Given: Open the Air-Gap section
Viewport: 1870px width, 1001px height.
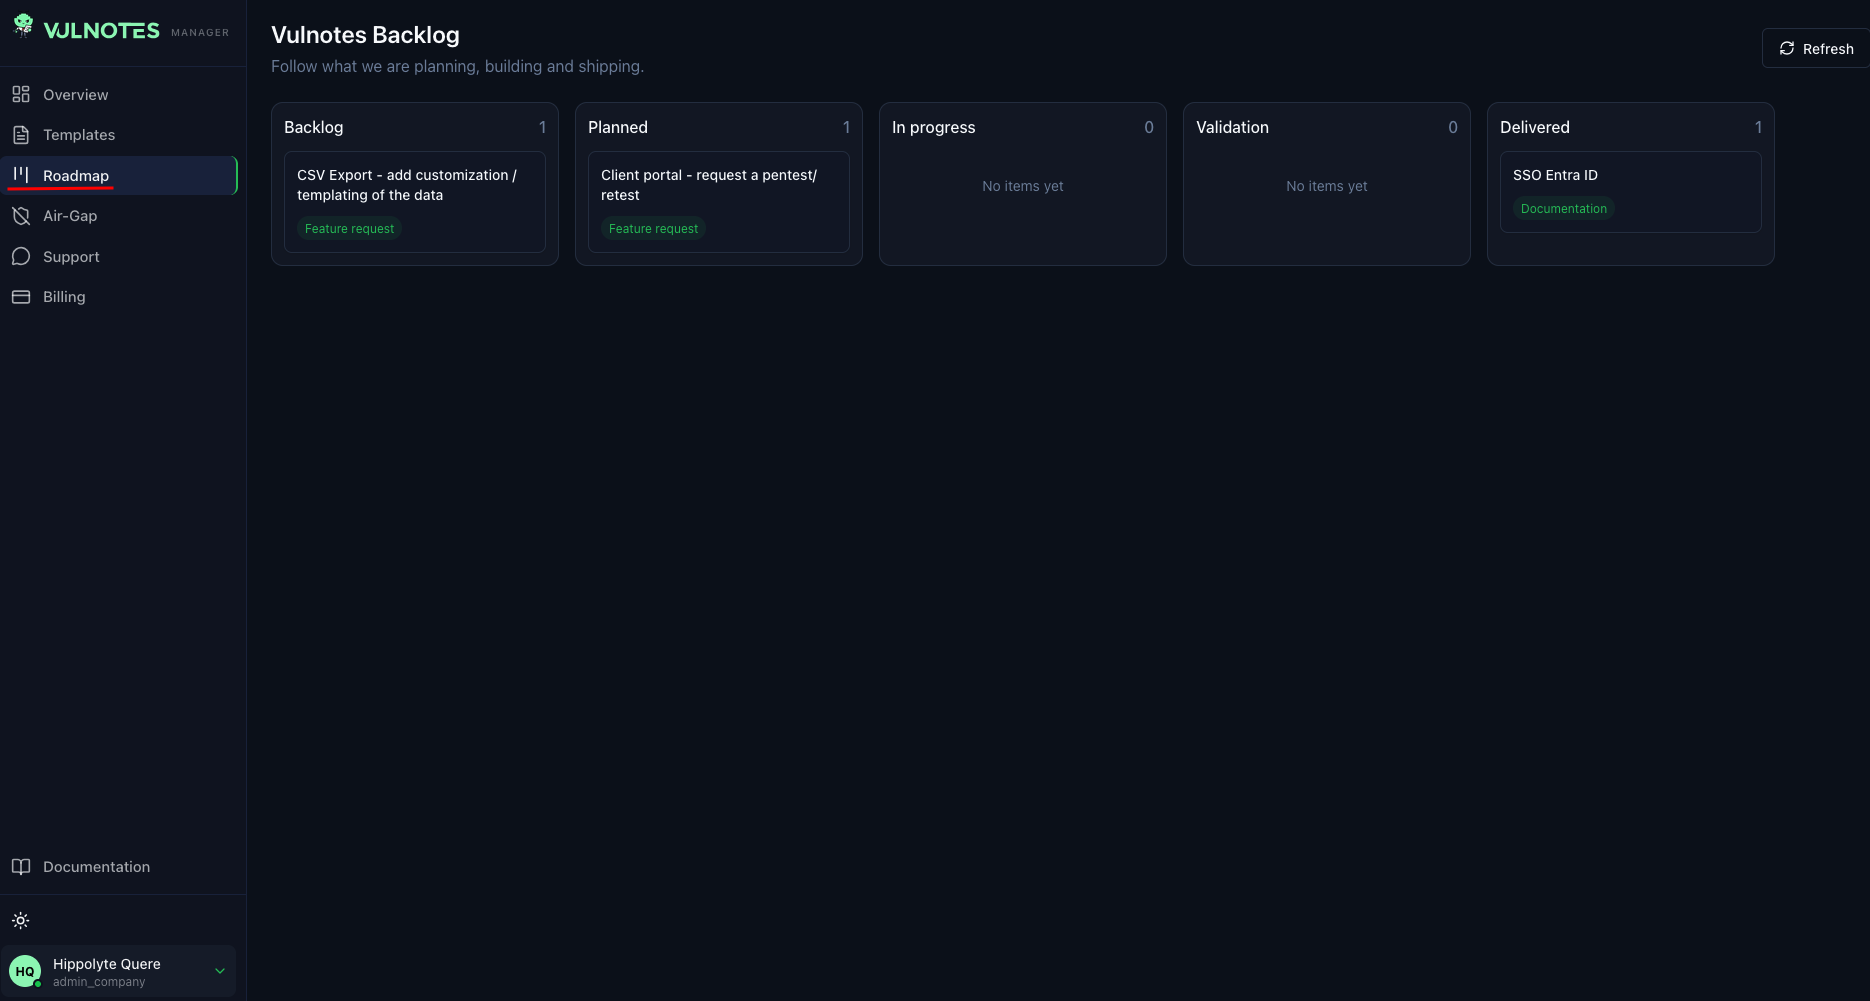Looking at the screenshot, I should pyautogui.click(x=119, y=216).
